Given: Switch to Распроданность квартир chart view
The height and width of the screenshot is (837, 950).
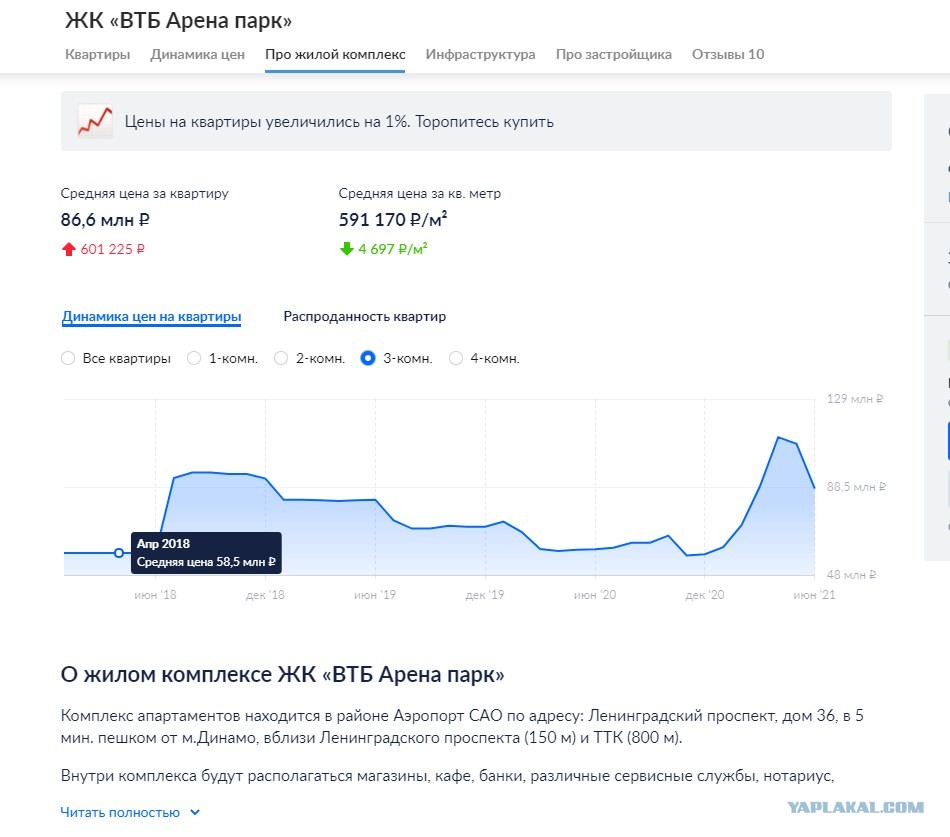Looking at the screenshot, I should point(365,316).
